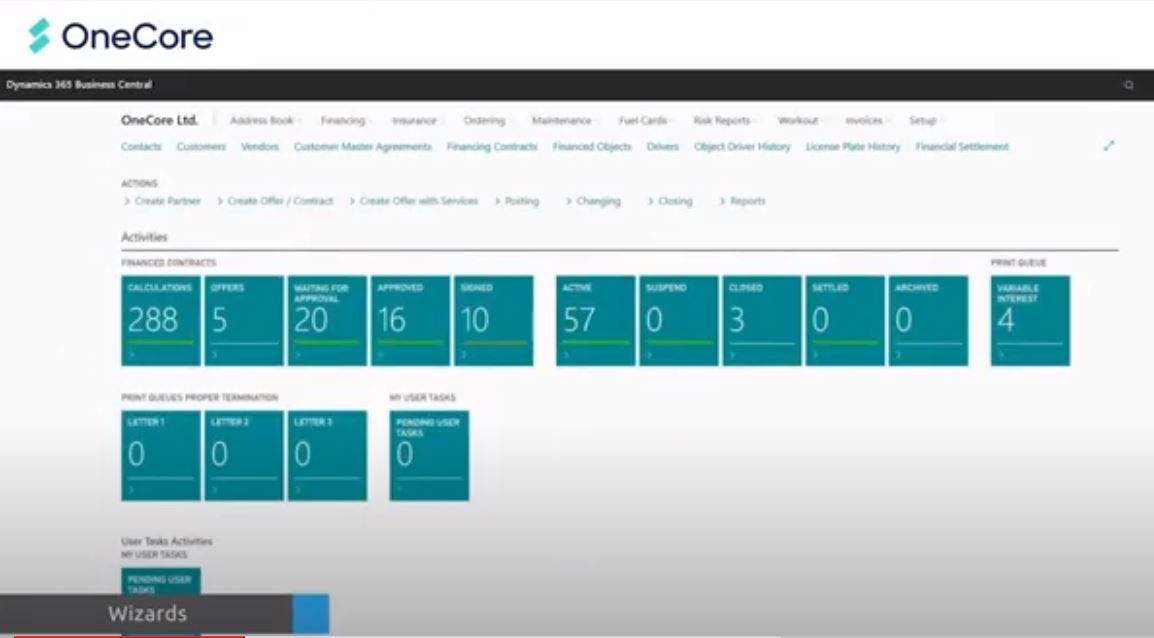Open the Vendors list
Image resolution: width=1154 pixels, height=638 pixels.
(x=260, y=146)
